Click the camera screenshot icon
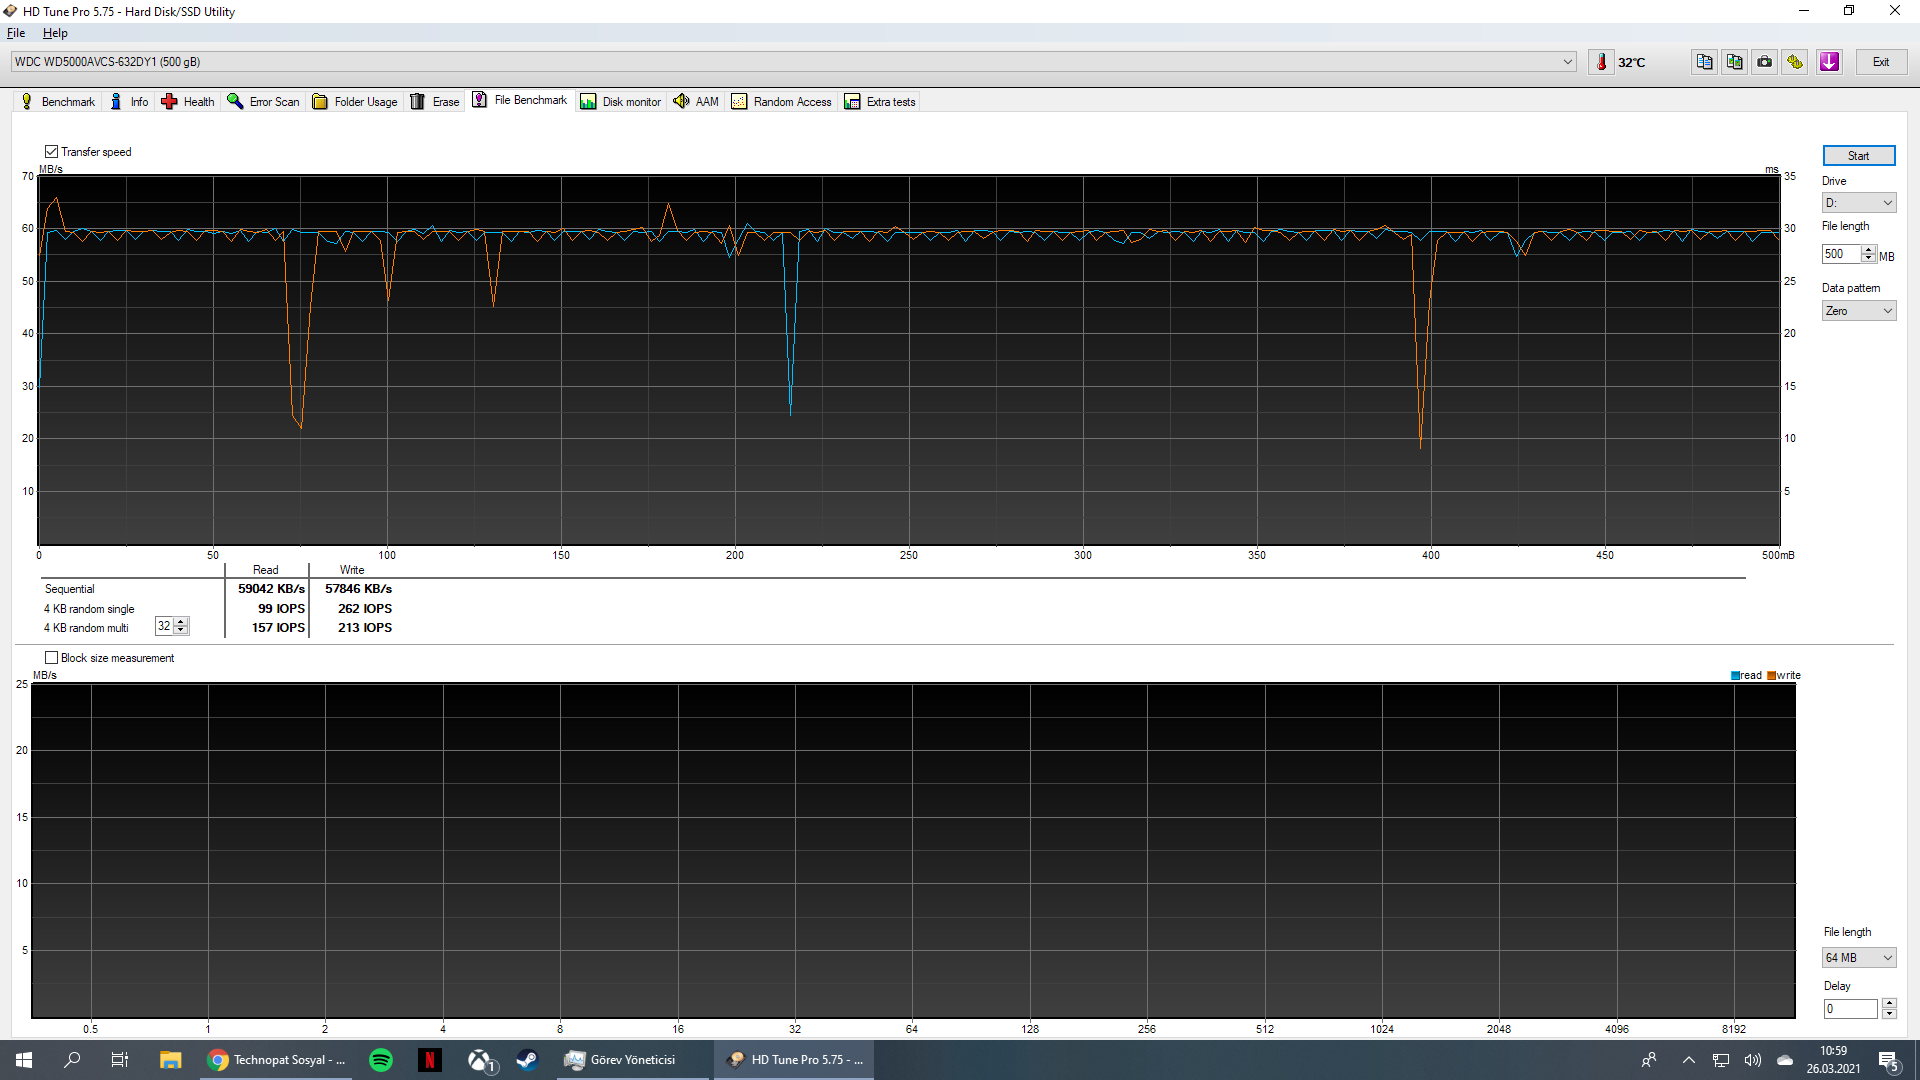1920x1080 pixels. (1764, 61)
